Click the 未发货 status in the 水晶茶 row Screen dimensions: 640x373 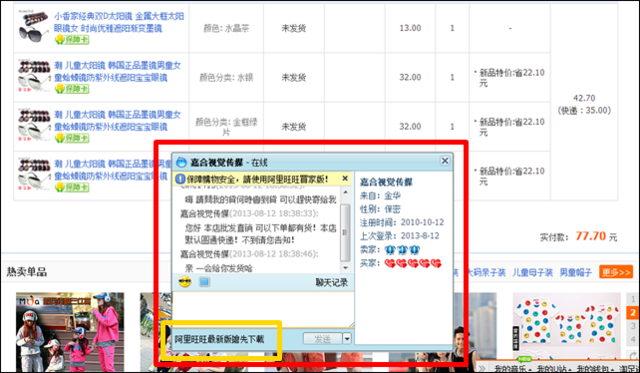click(293, 28)
